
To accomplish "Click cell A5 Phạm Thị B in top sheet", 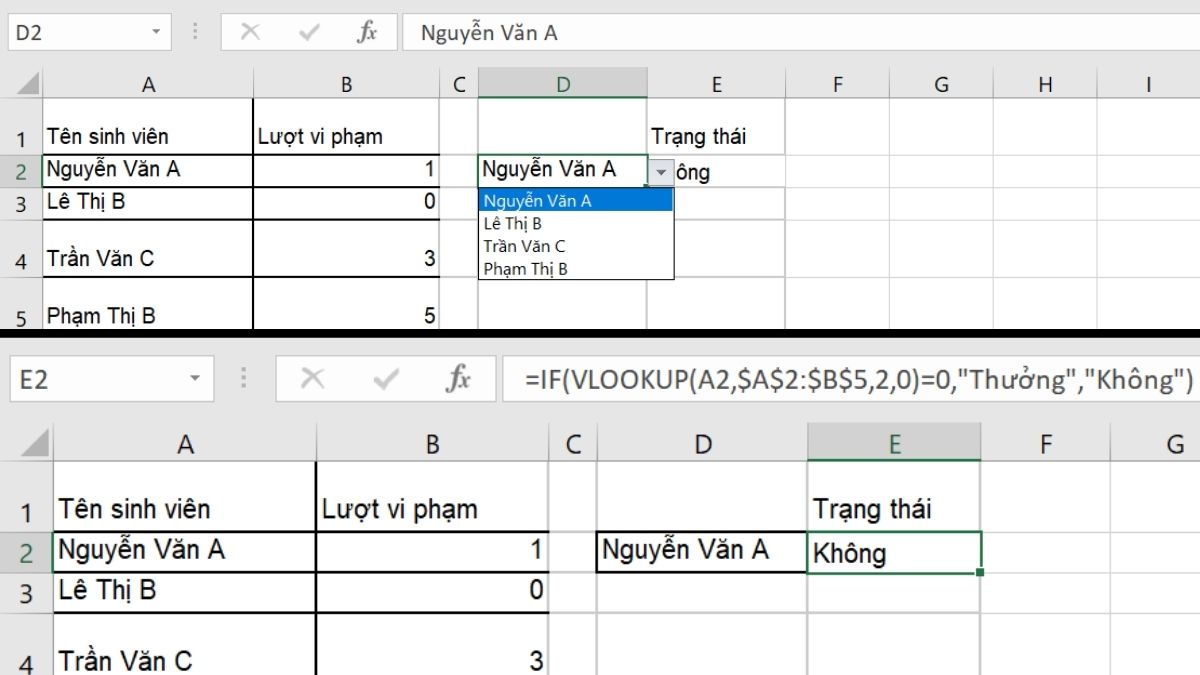I will pyautogui.click(x=148, y=304).
